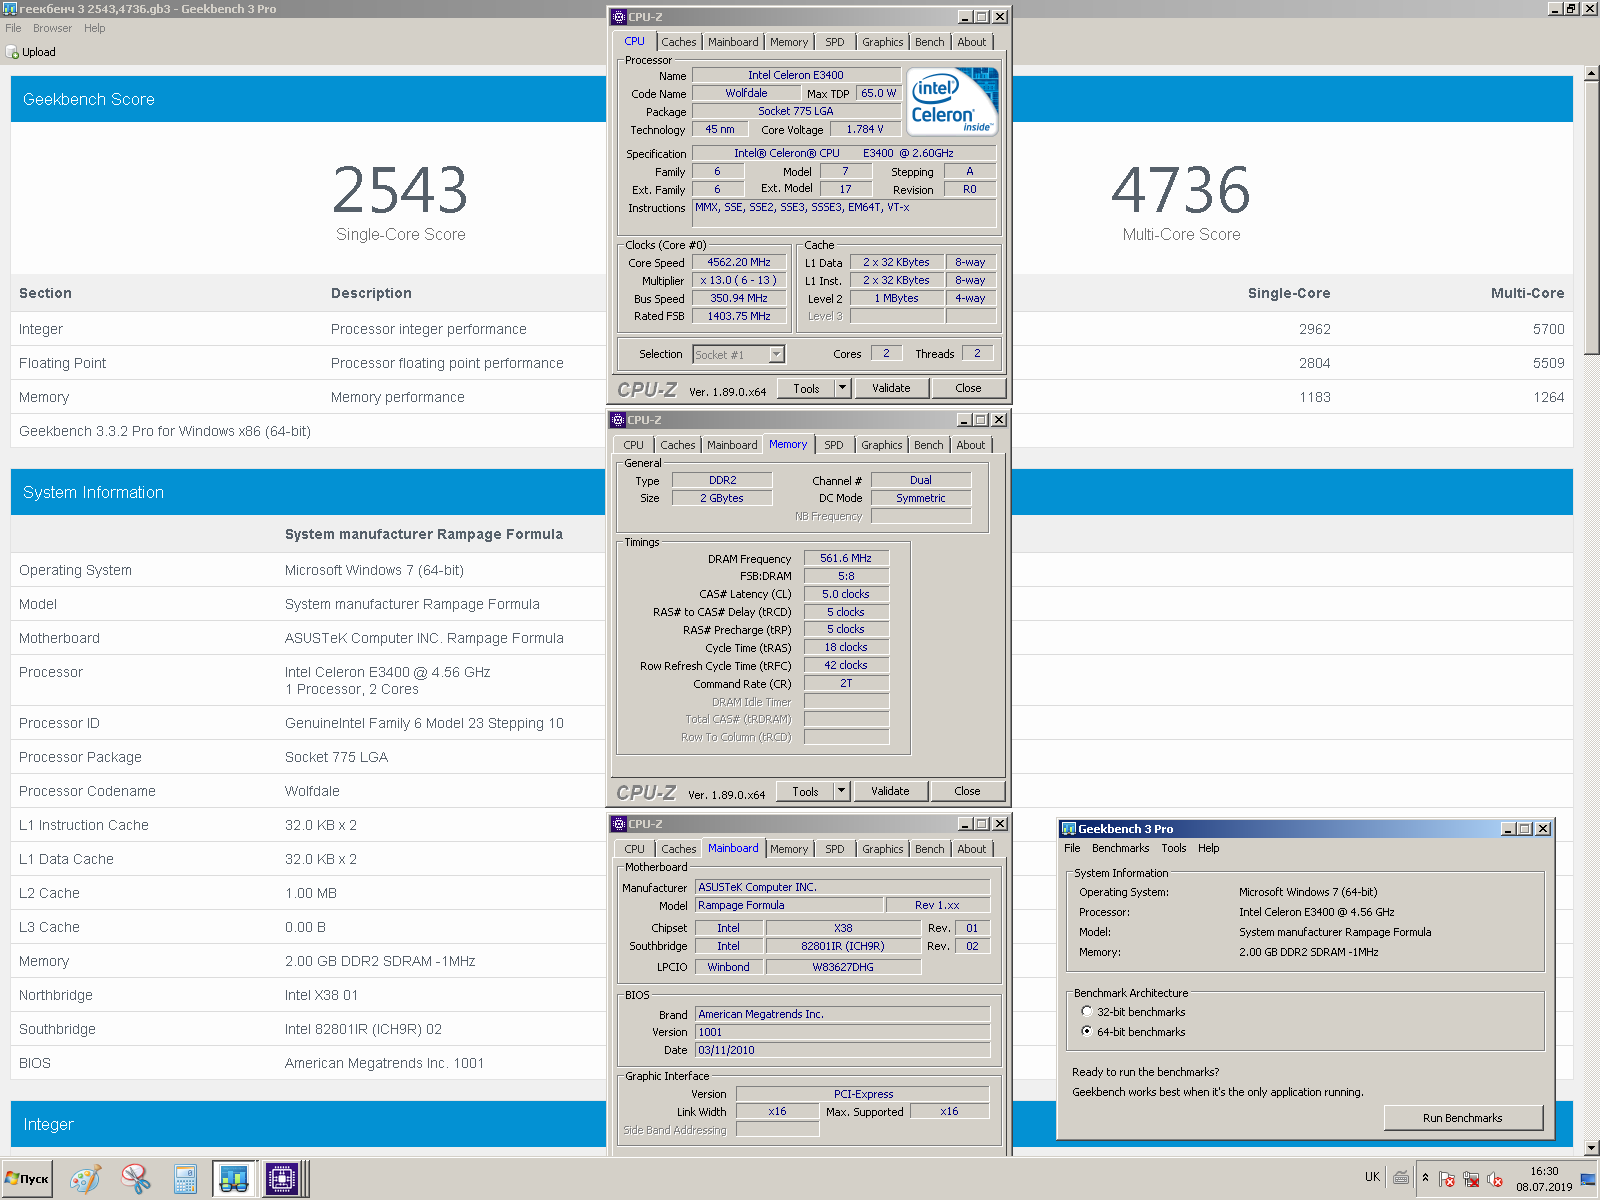This screenshot has width=1600, height=1200.
Task: Click the Mainboard CPU-Z window title icon
Action: [x=619, y=824]
